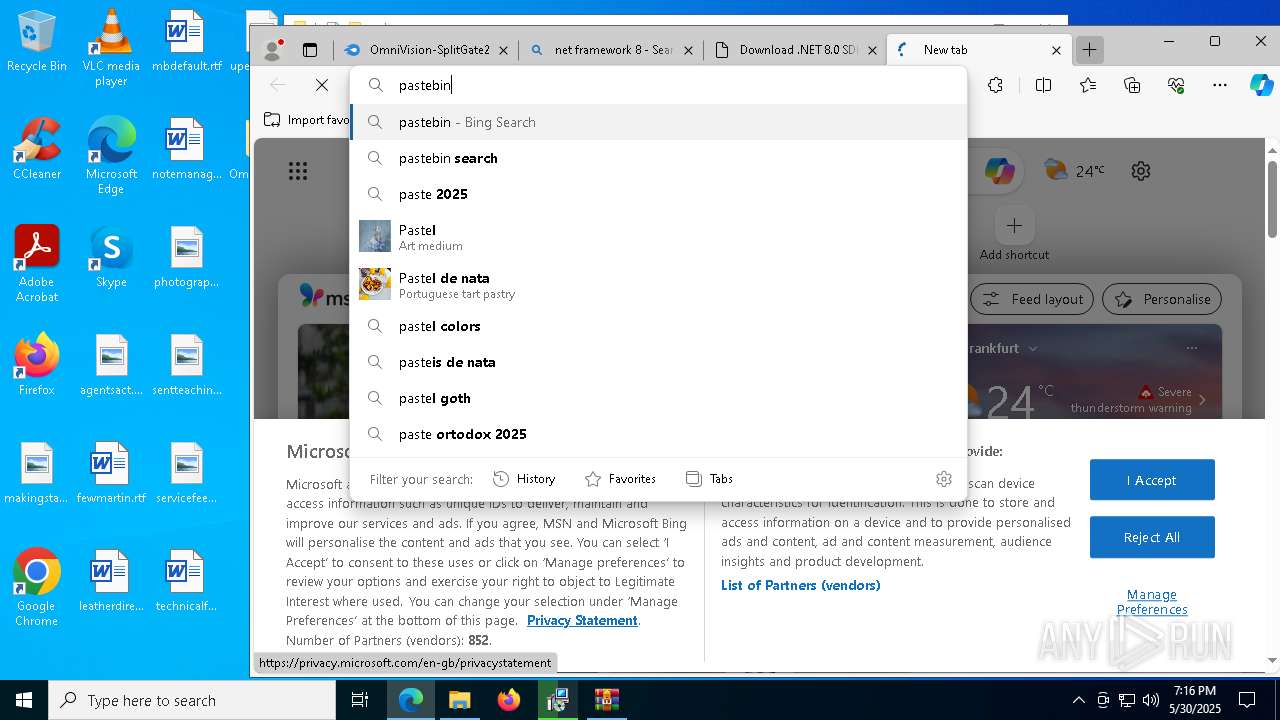Show hidden system tray icons
Viewport: 1280px width, 720px height.
1078,700
